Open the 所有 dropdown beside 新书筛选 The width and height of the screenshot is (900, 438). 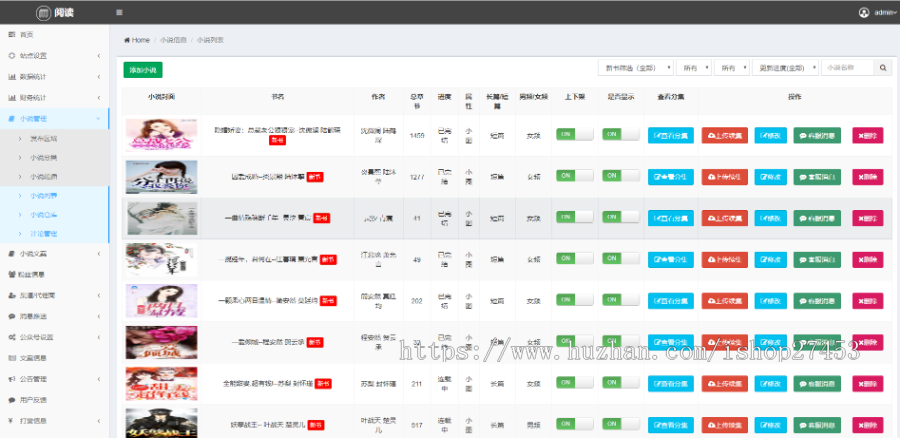click(694, 68)
